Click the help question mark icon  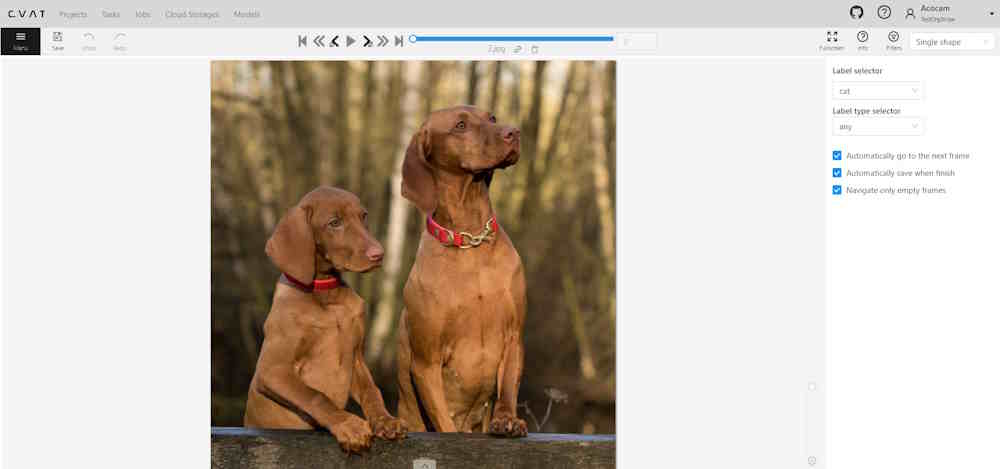point(884,13)
